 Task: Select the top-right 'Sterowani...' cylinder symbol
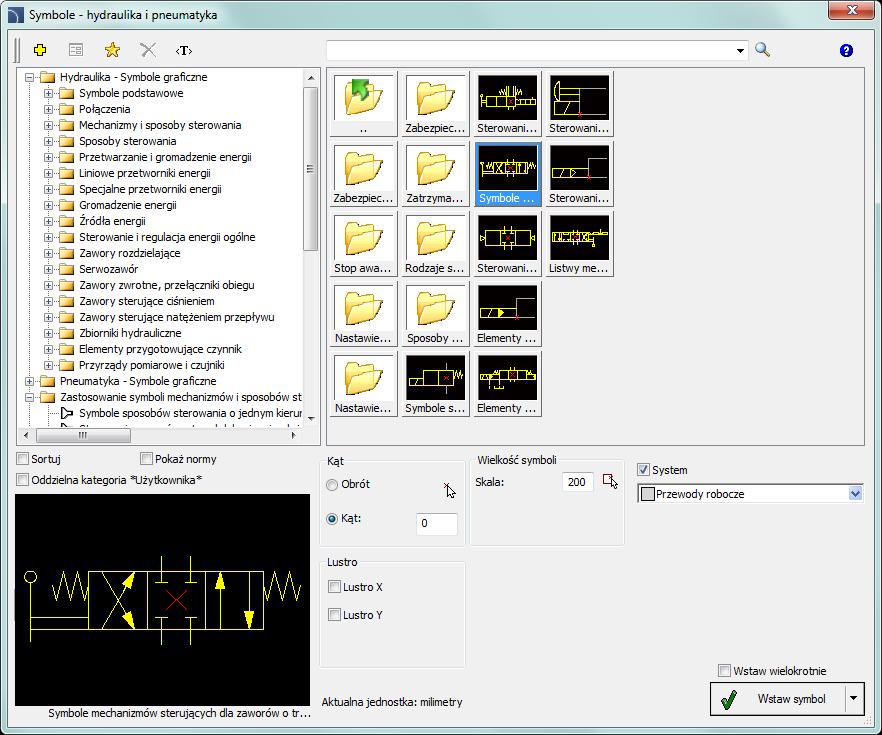click(579, 104)
